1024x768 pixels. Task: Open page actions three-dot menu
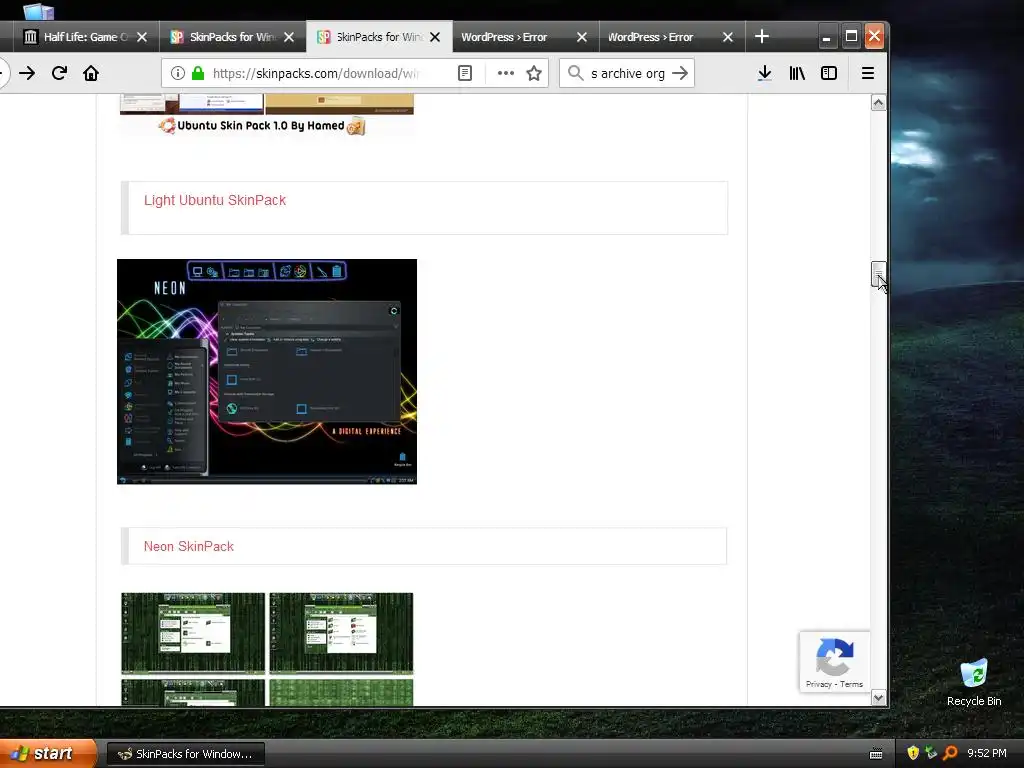click(505, 73)
